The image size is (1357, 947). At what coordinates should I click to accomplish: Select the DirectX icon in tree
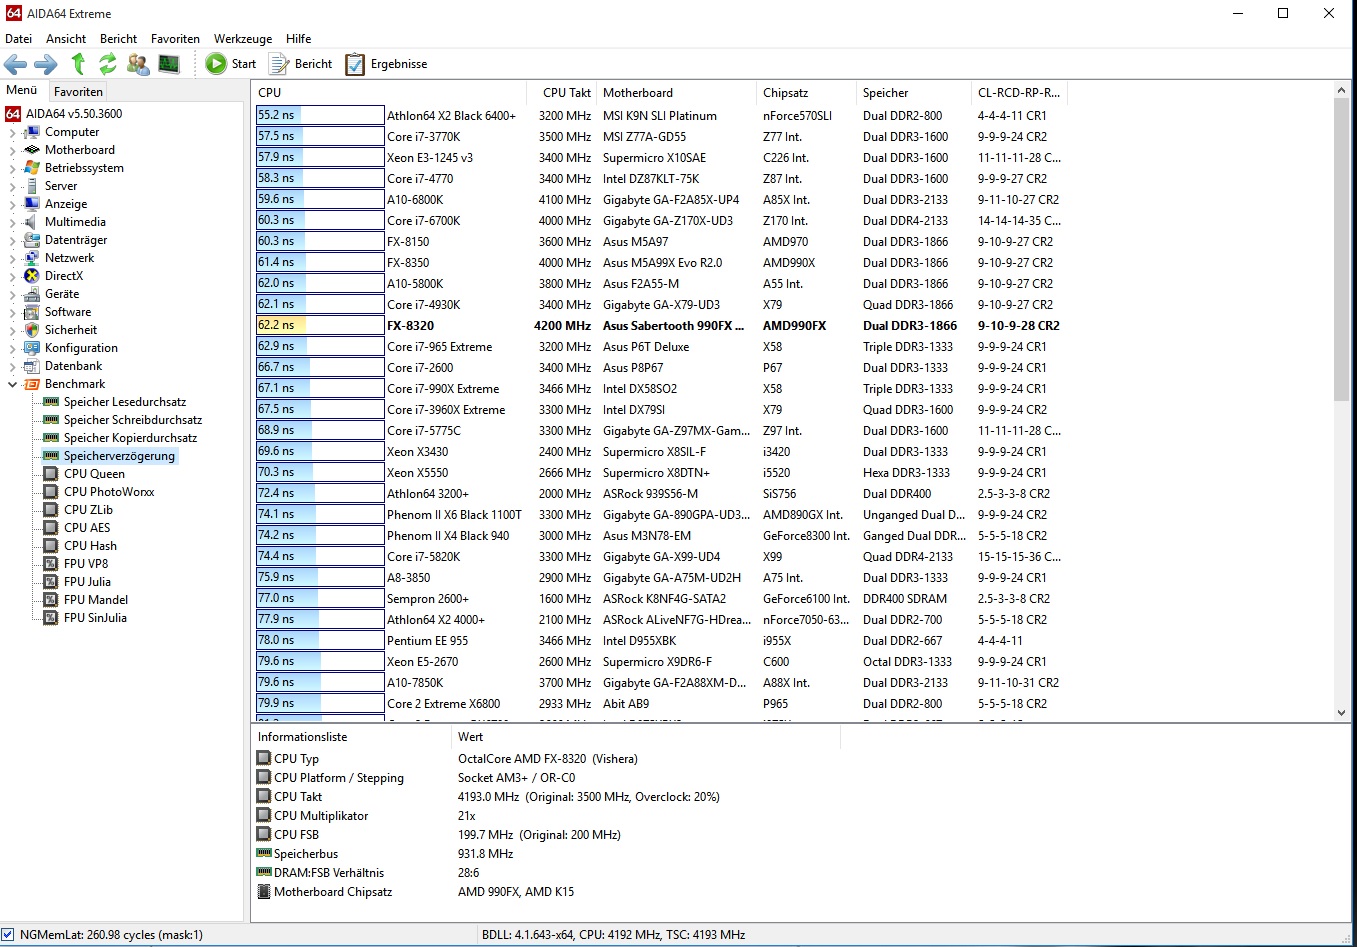coord(32,276)
